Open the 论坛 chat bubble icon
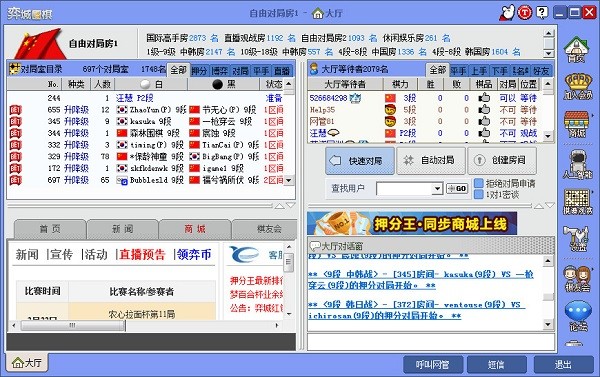Screen dimensions: 600x377 578,316
